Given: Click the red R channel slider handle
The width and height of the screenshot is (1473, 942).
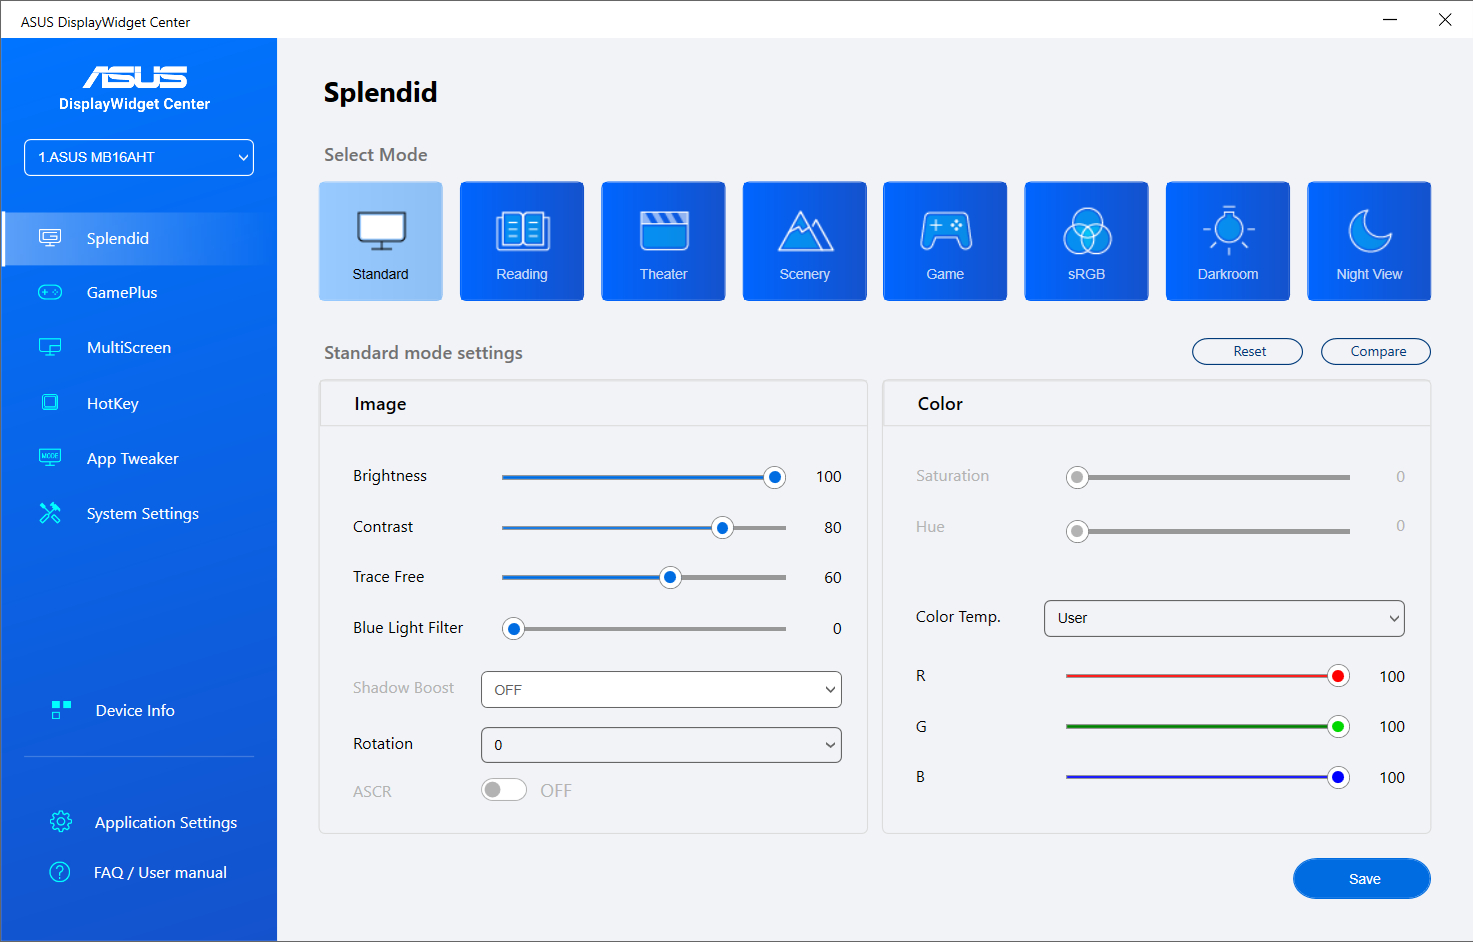Looking at the screenshot, I should (x=1338, y=676).
